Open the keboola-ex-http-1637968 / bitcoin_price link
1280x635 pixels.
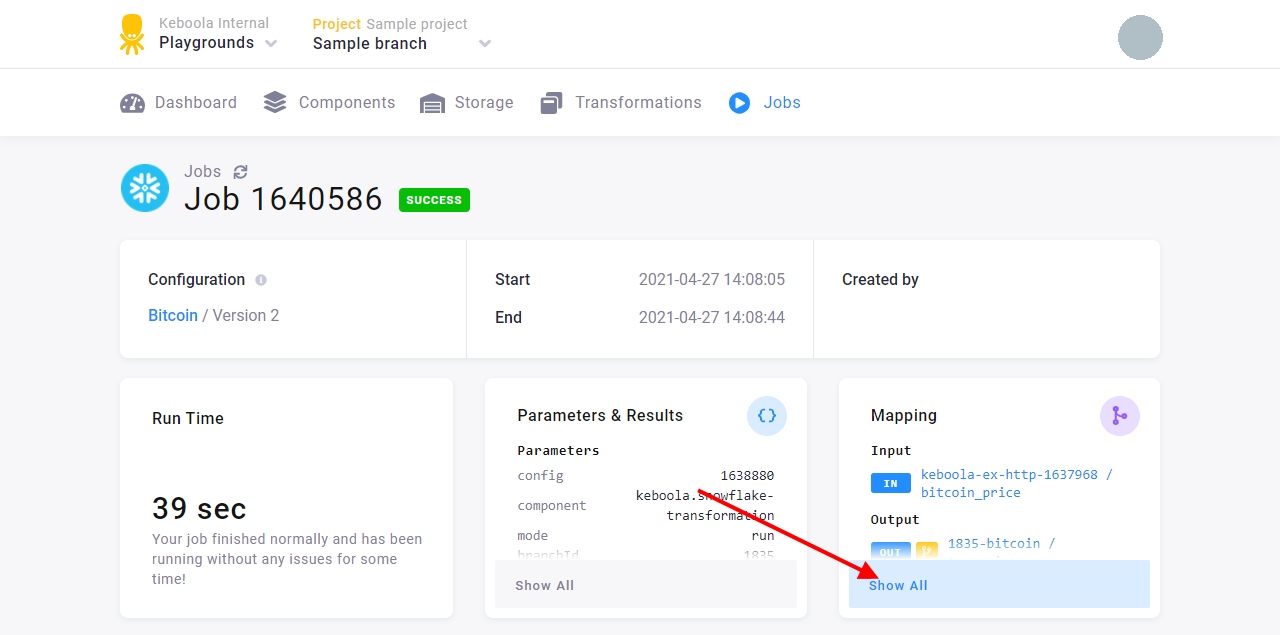point(1017,483)
